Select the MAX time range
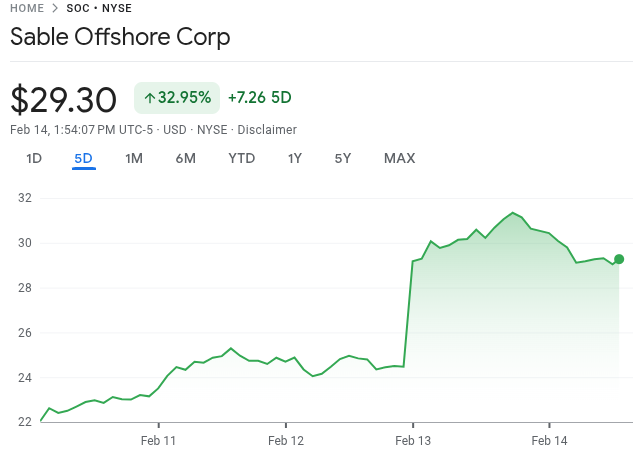 pos(399,158)
